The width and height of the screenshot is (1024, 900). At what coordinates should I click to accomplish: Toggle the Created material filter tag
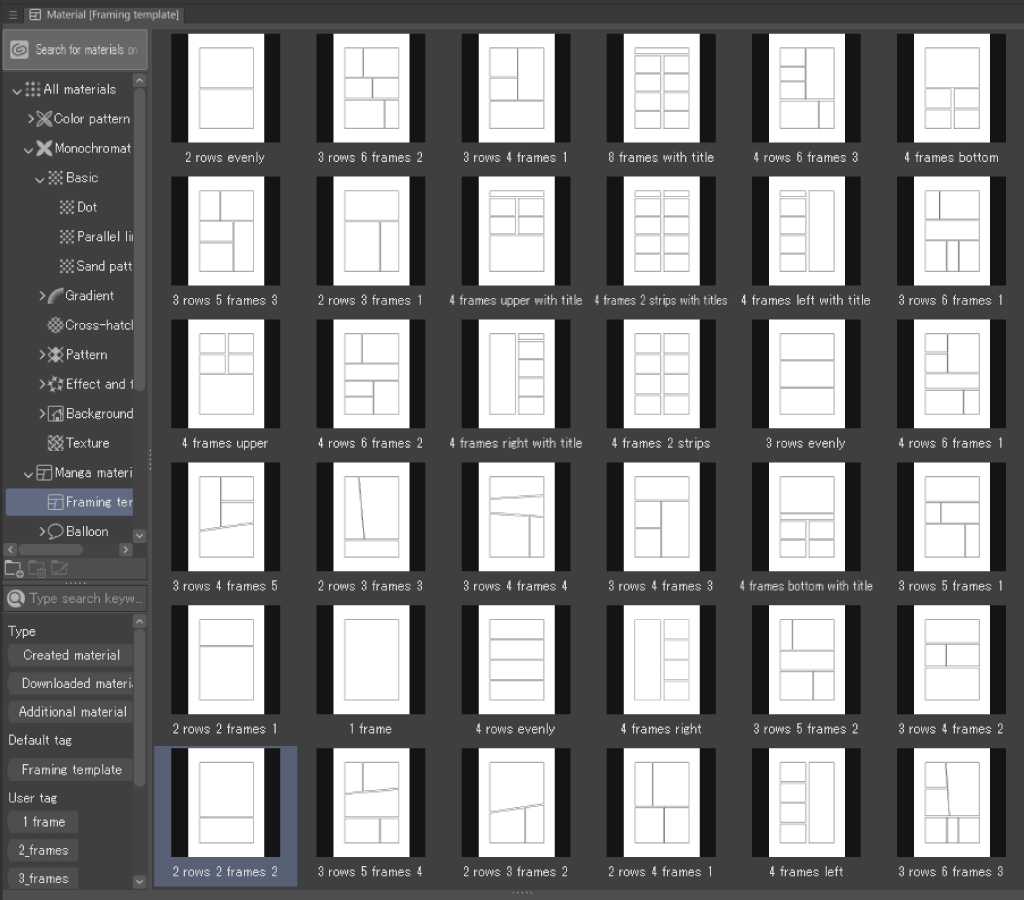[x=71, y=656]
